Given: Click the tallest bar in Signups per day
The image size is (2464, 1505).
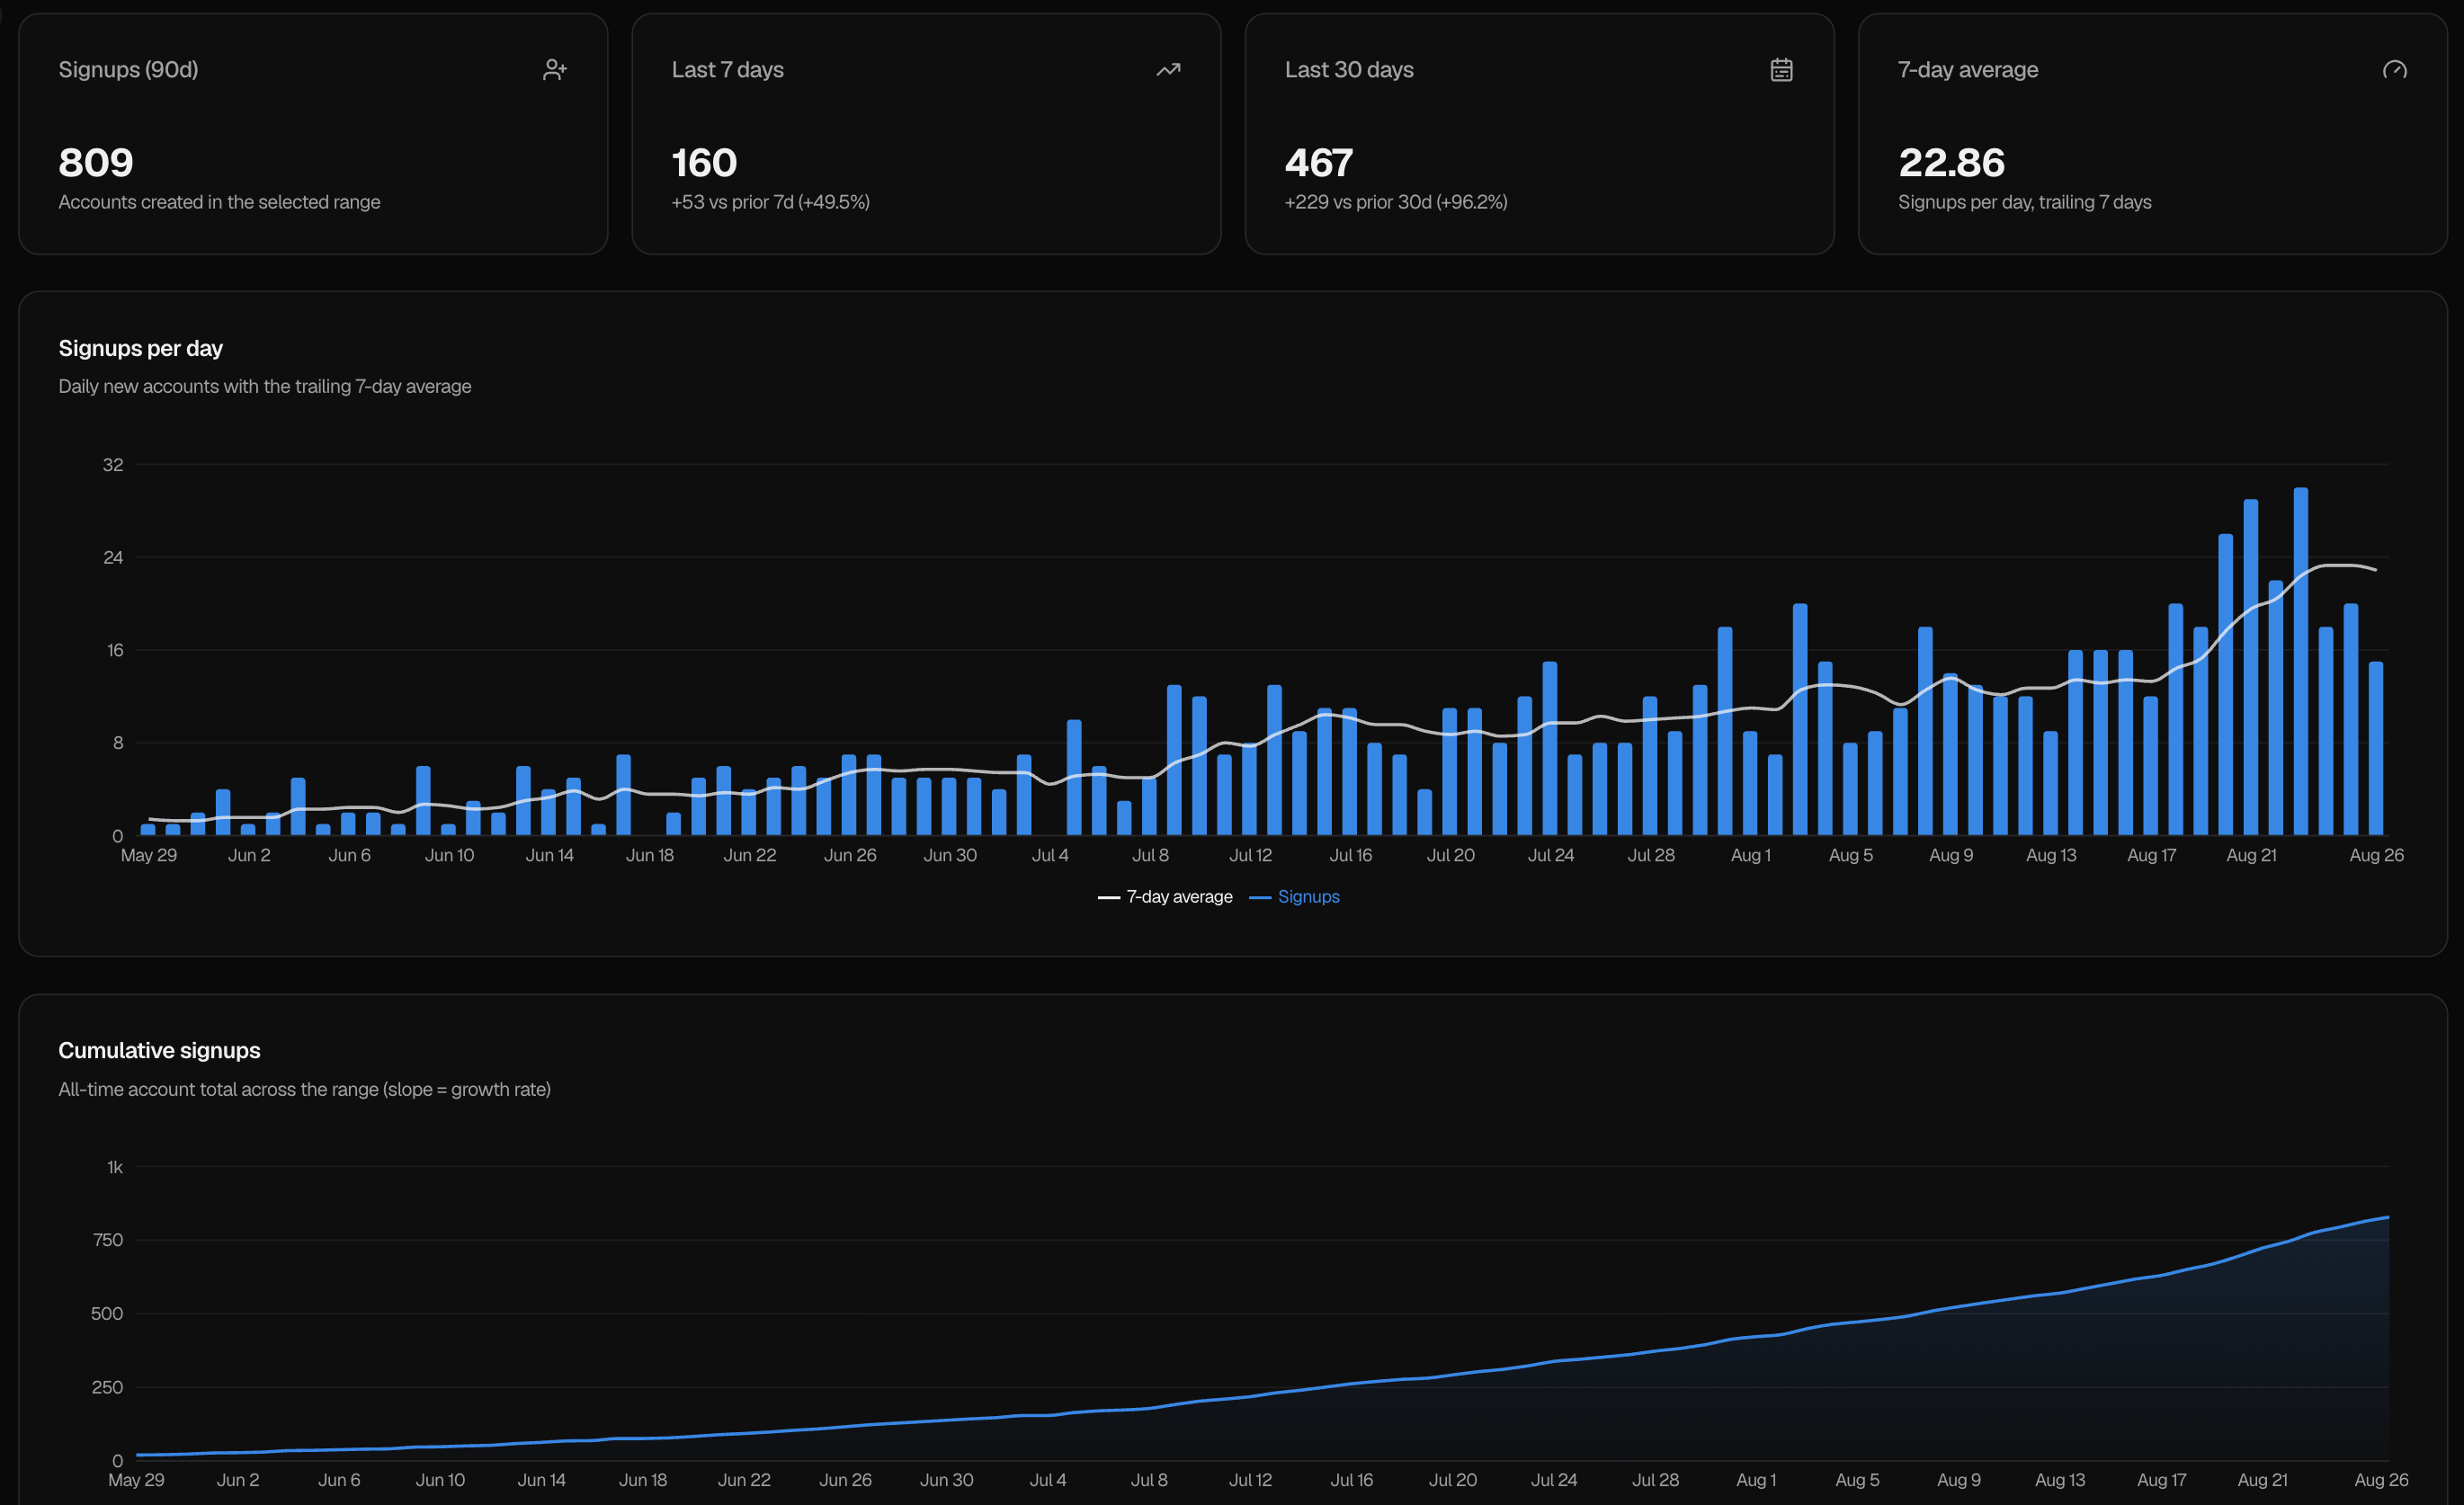Looking at the screenshot, I should coord(2300,661).
